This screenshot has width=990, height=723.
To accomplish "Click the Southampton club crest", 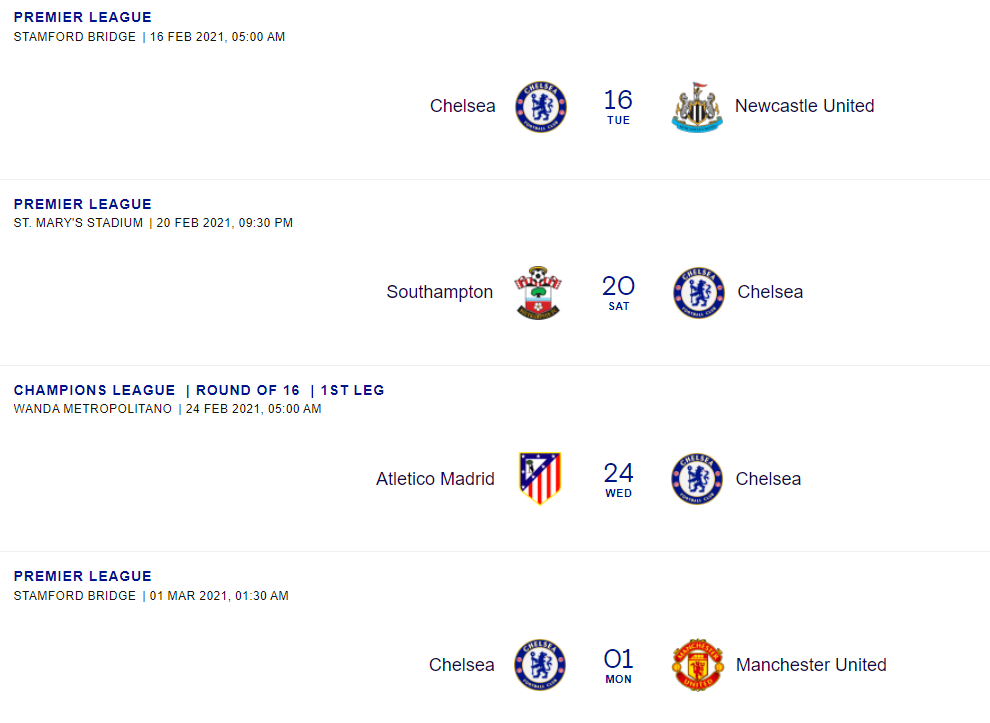I will 538,292.
